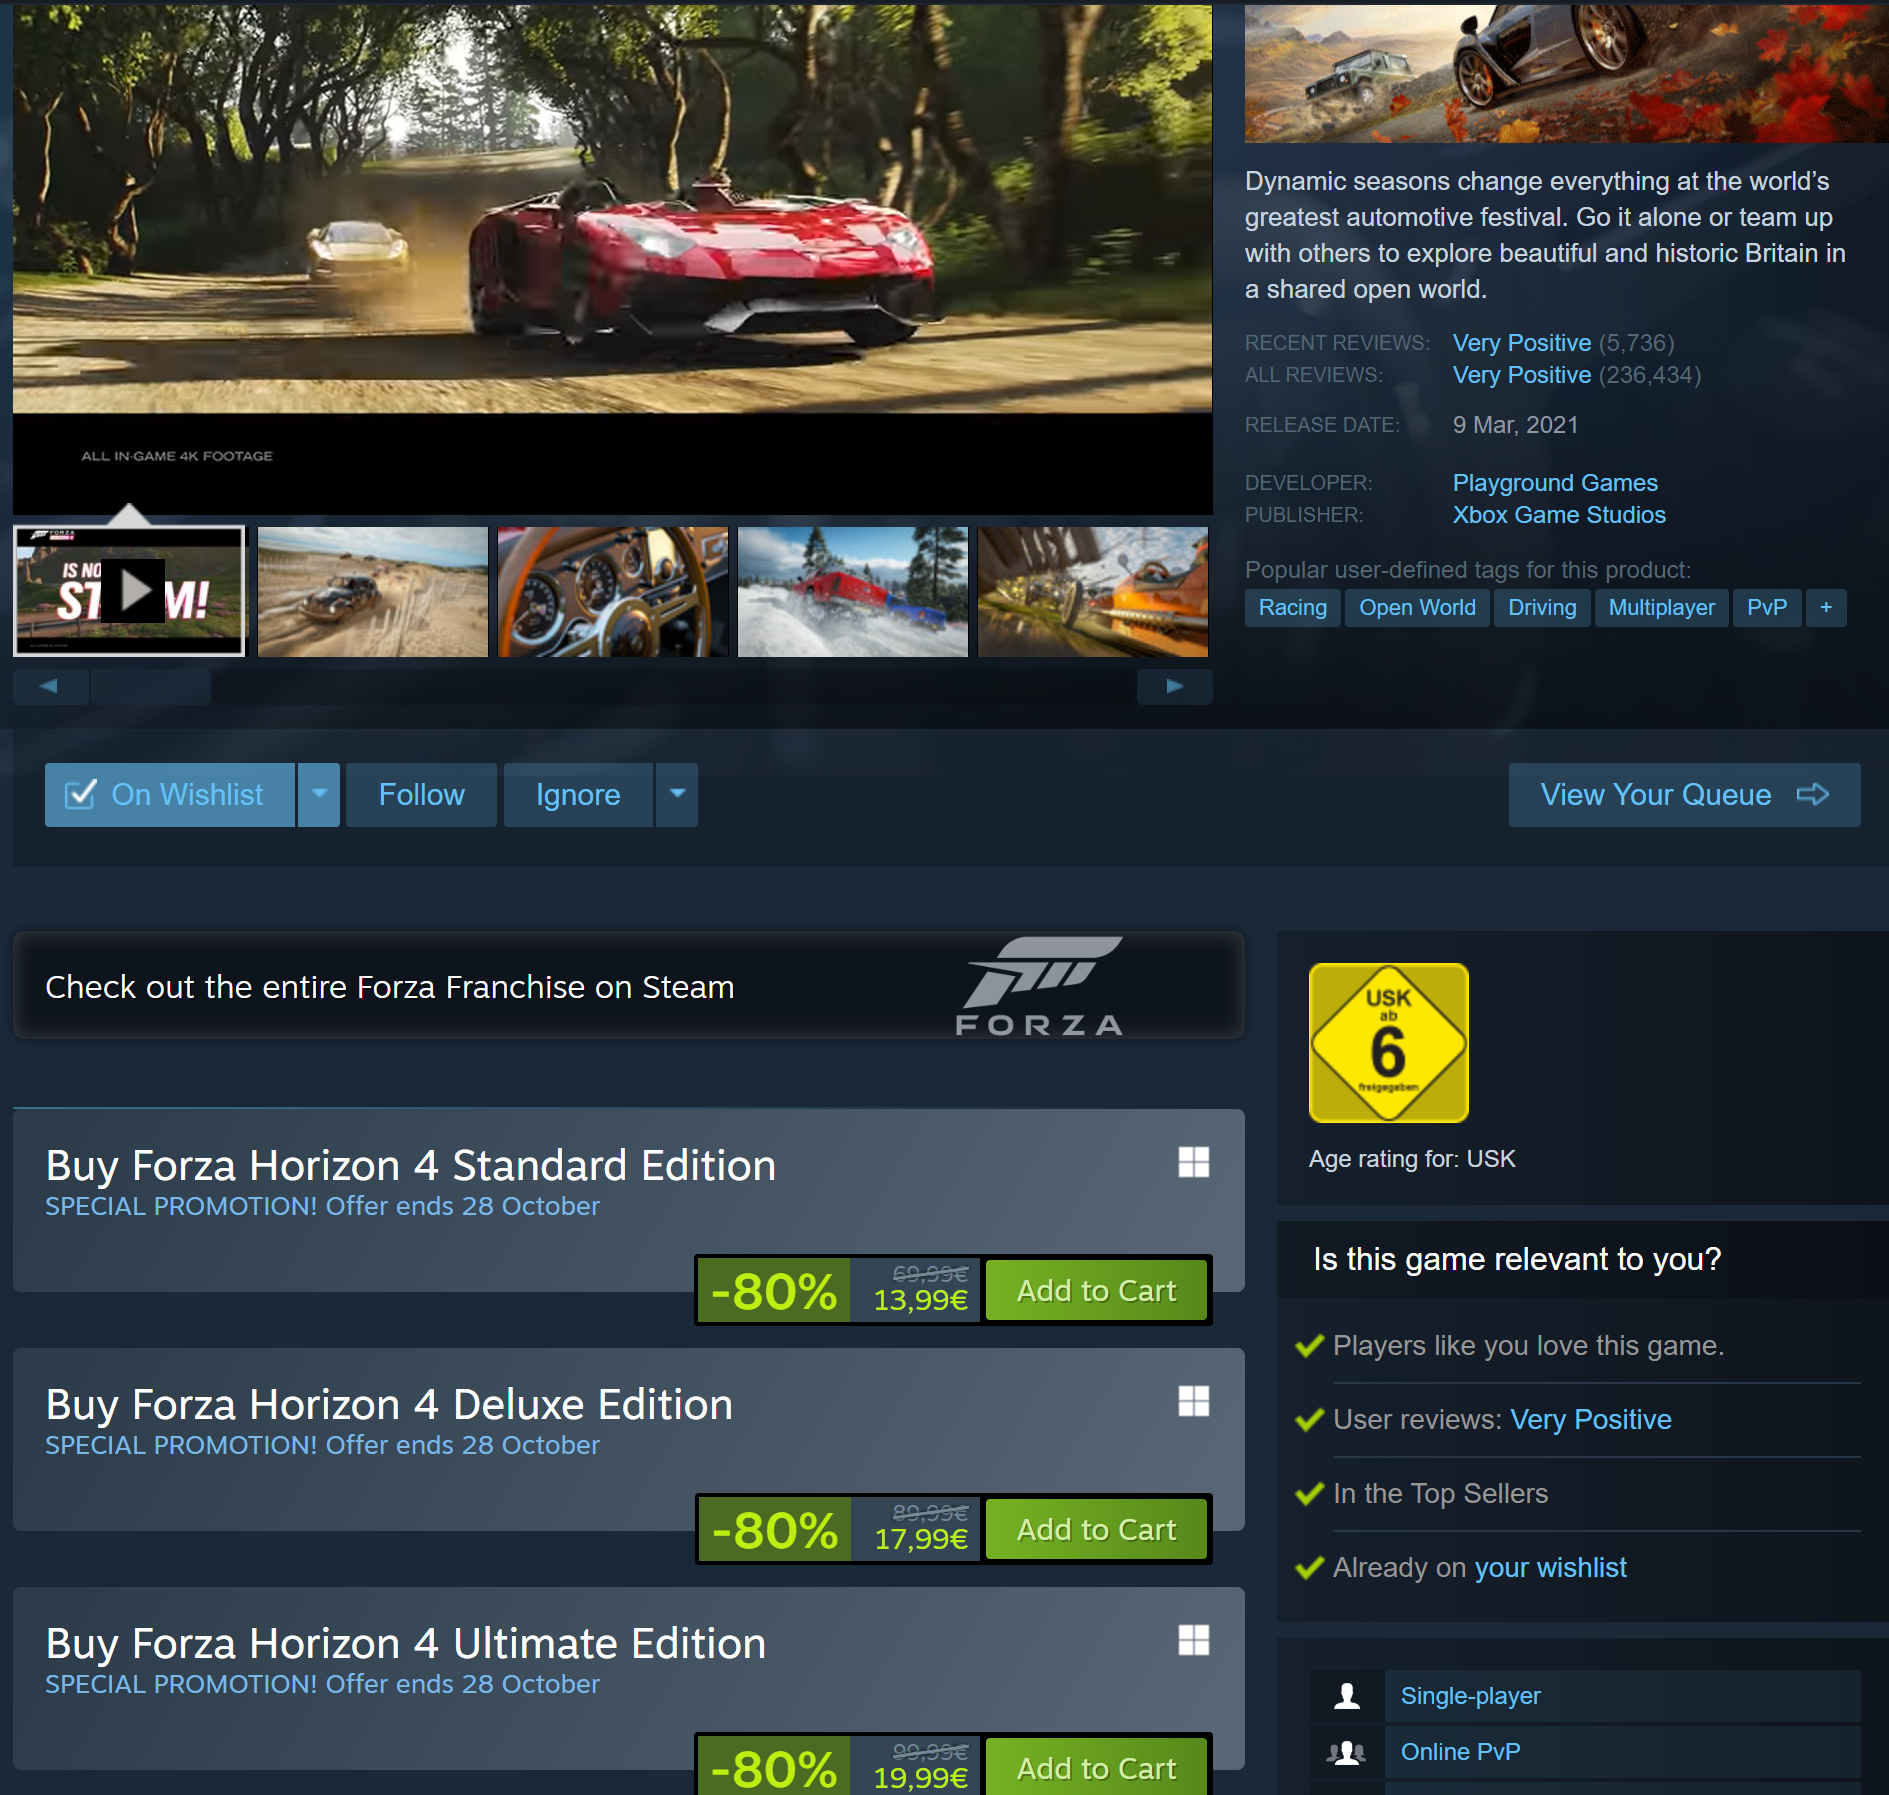Image resolution: width=1889 pixels, height=1795 pixels.
Task: Click the left arrow of thumbnail strip
Action: [50, 686]
